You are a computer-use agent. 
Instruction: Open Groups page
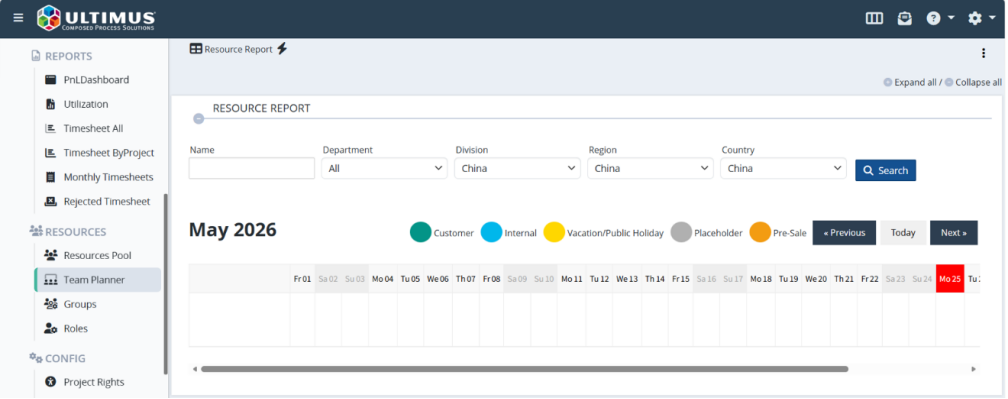80,305
